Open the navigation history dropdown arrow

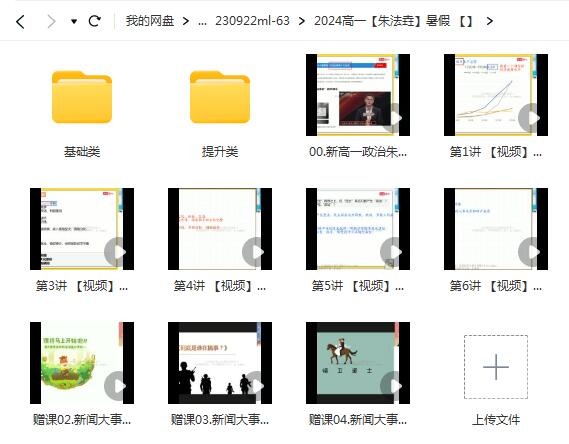pyautogui.click(x=74, y=21)
